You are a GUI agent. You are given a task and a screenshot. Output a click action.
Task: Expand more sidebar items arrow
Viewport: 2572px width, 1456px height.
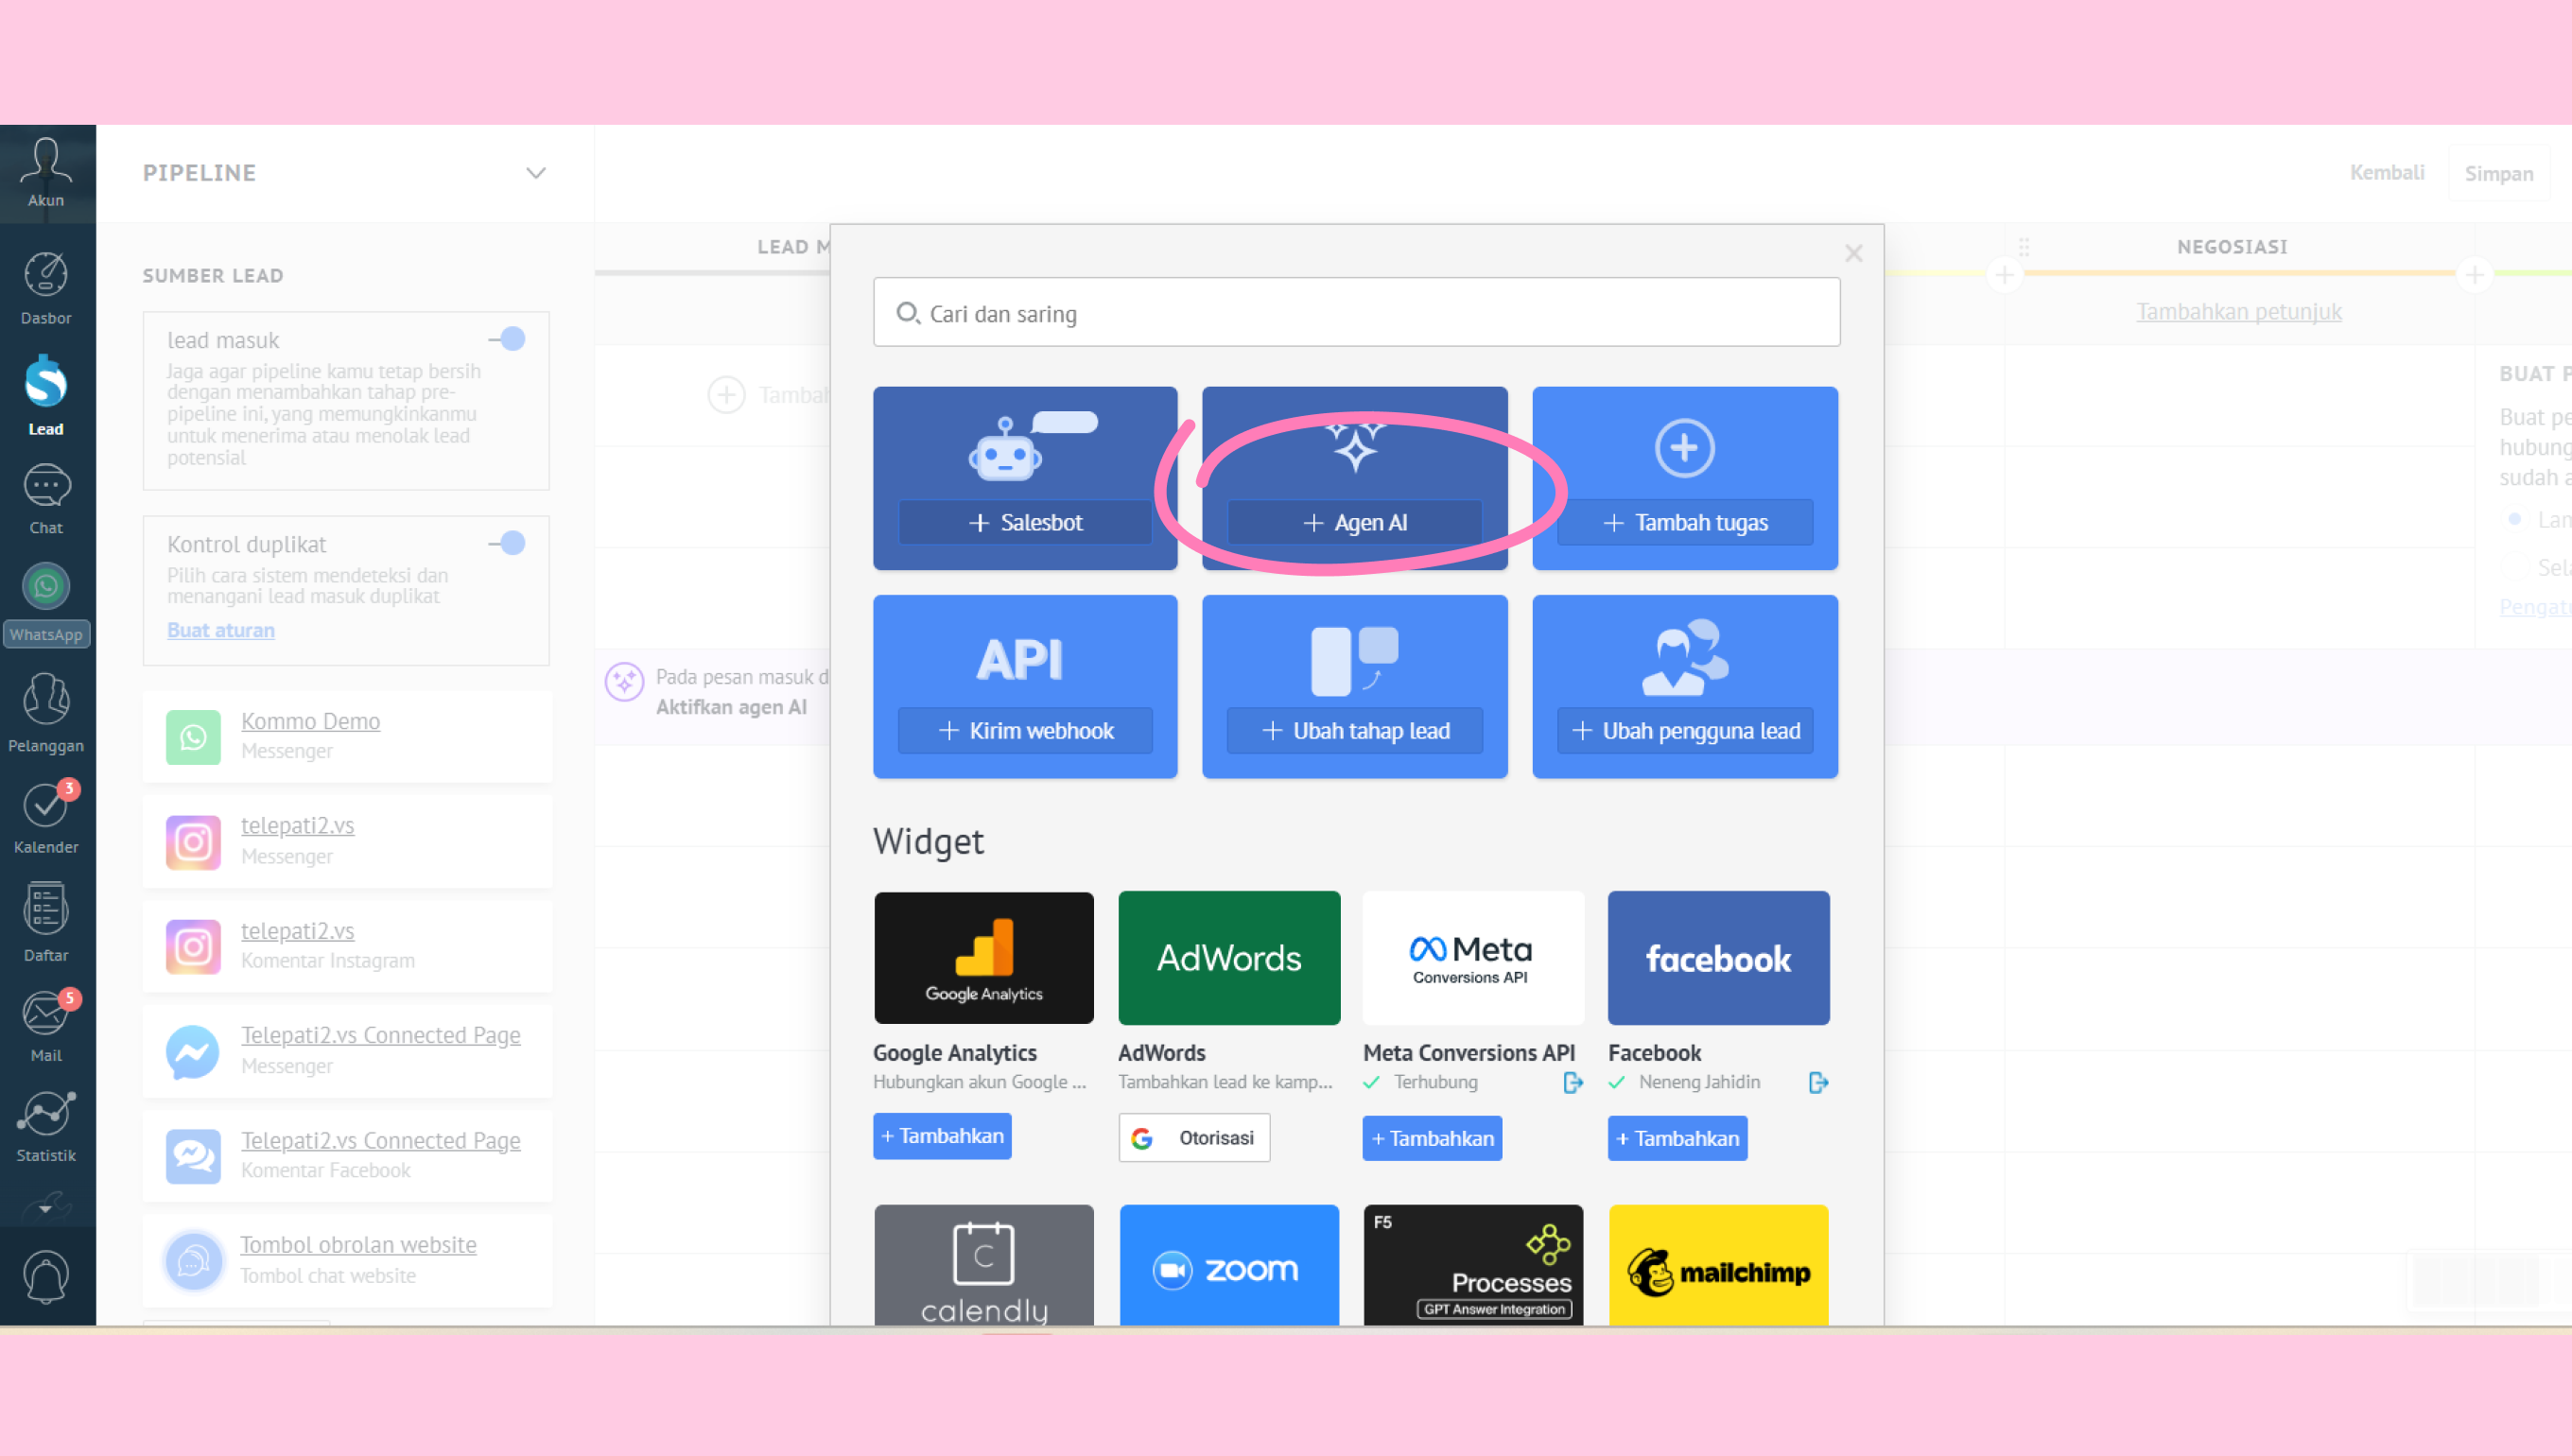(x=45, y=1208)
